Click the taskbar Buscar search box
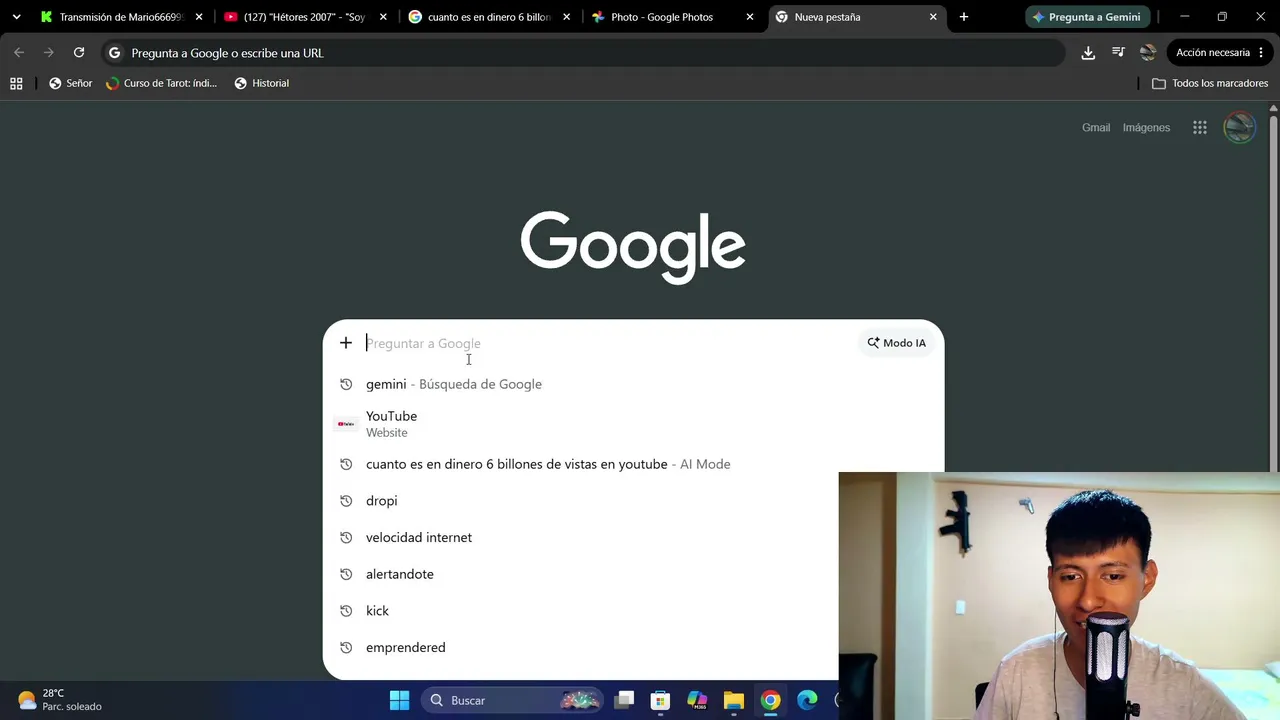This screenshot has height=720, width=1280. [512, 700]
